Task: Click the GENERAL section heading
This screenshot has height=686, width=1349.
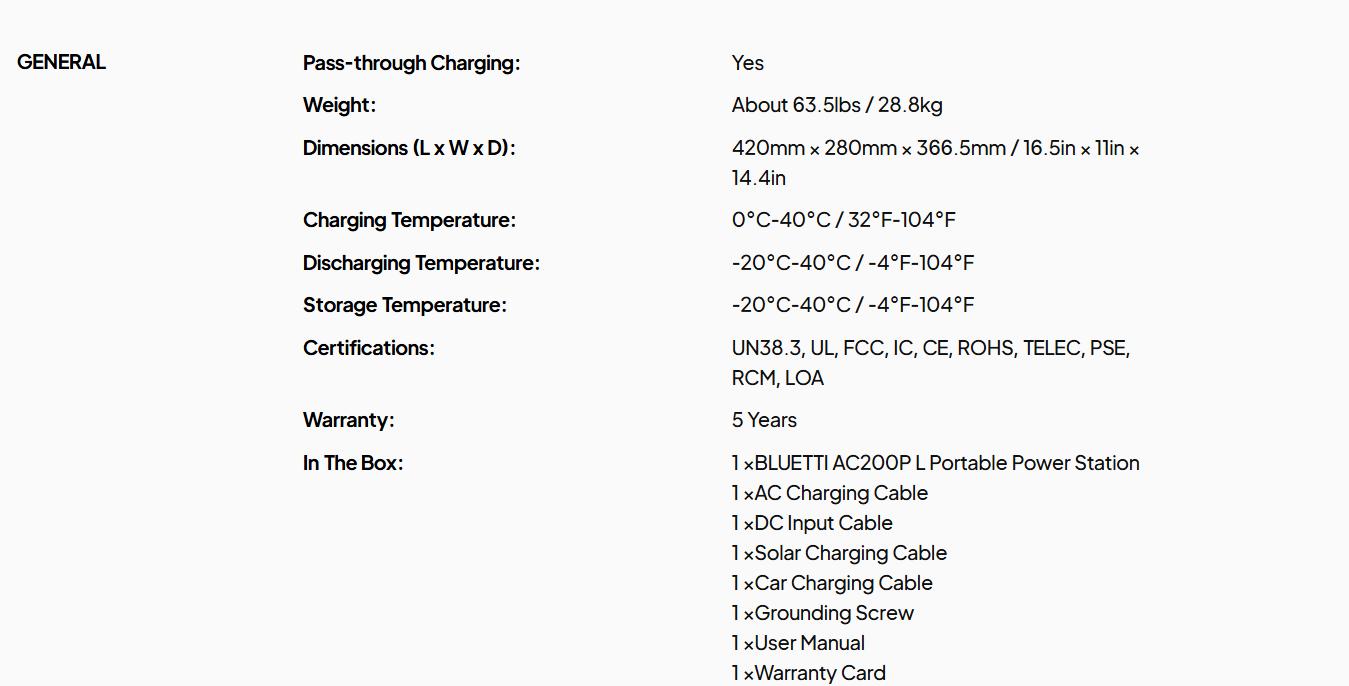Action: (61, 62)
